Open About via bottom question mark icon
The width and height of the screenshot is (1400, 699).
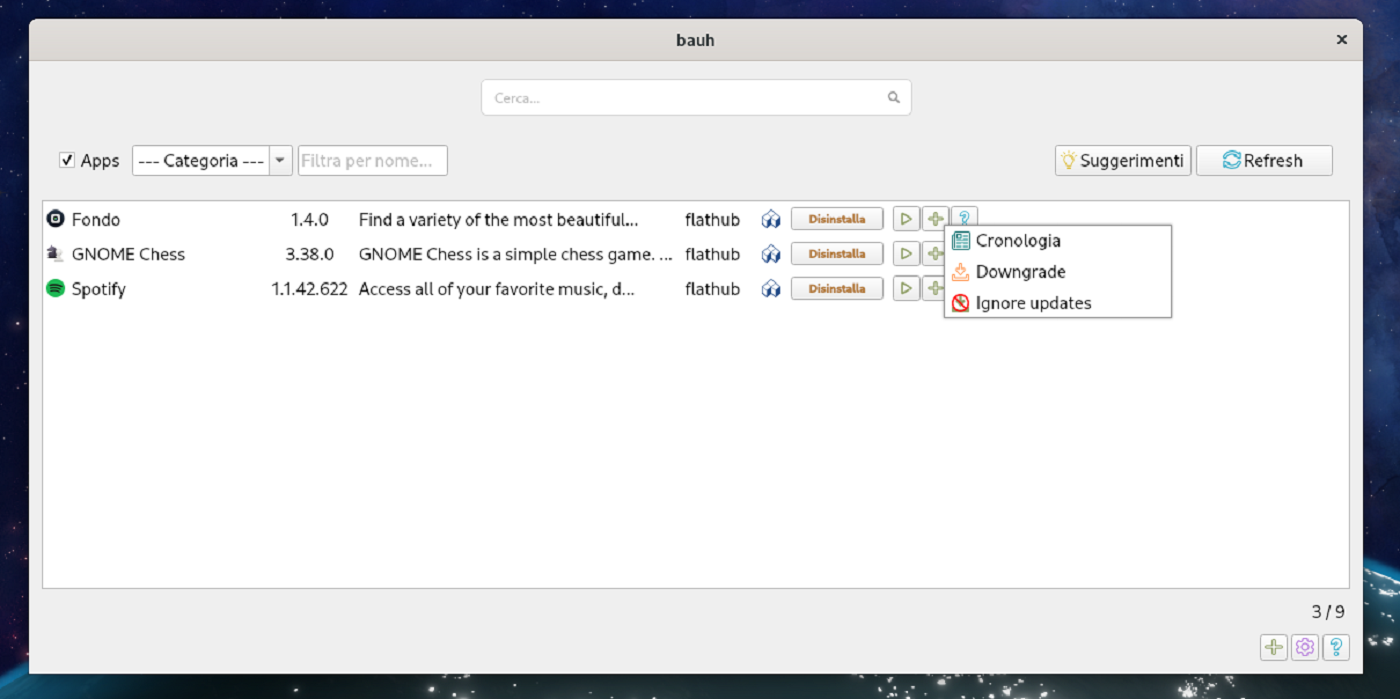pos(1336,647)
